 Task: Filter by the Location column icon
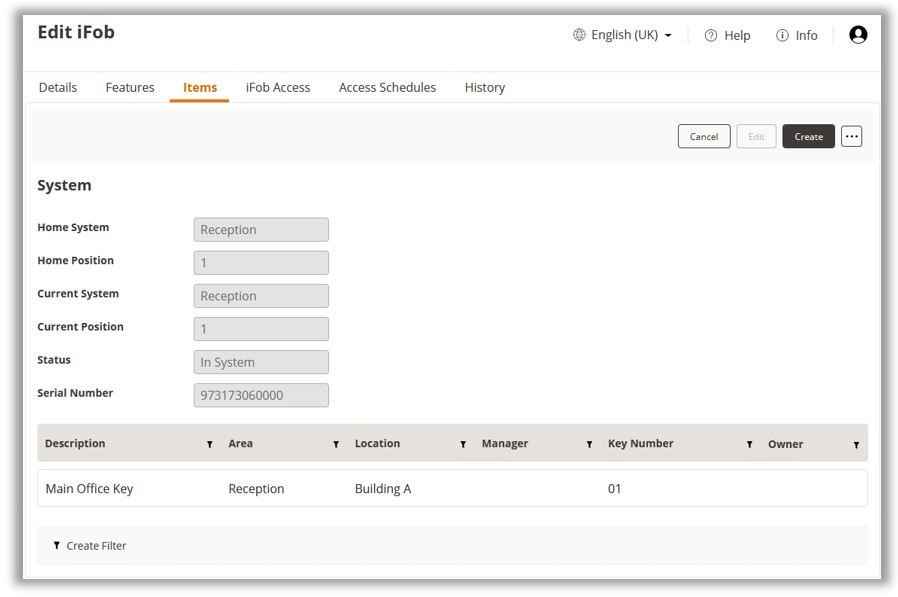(463, 444)
